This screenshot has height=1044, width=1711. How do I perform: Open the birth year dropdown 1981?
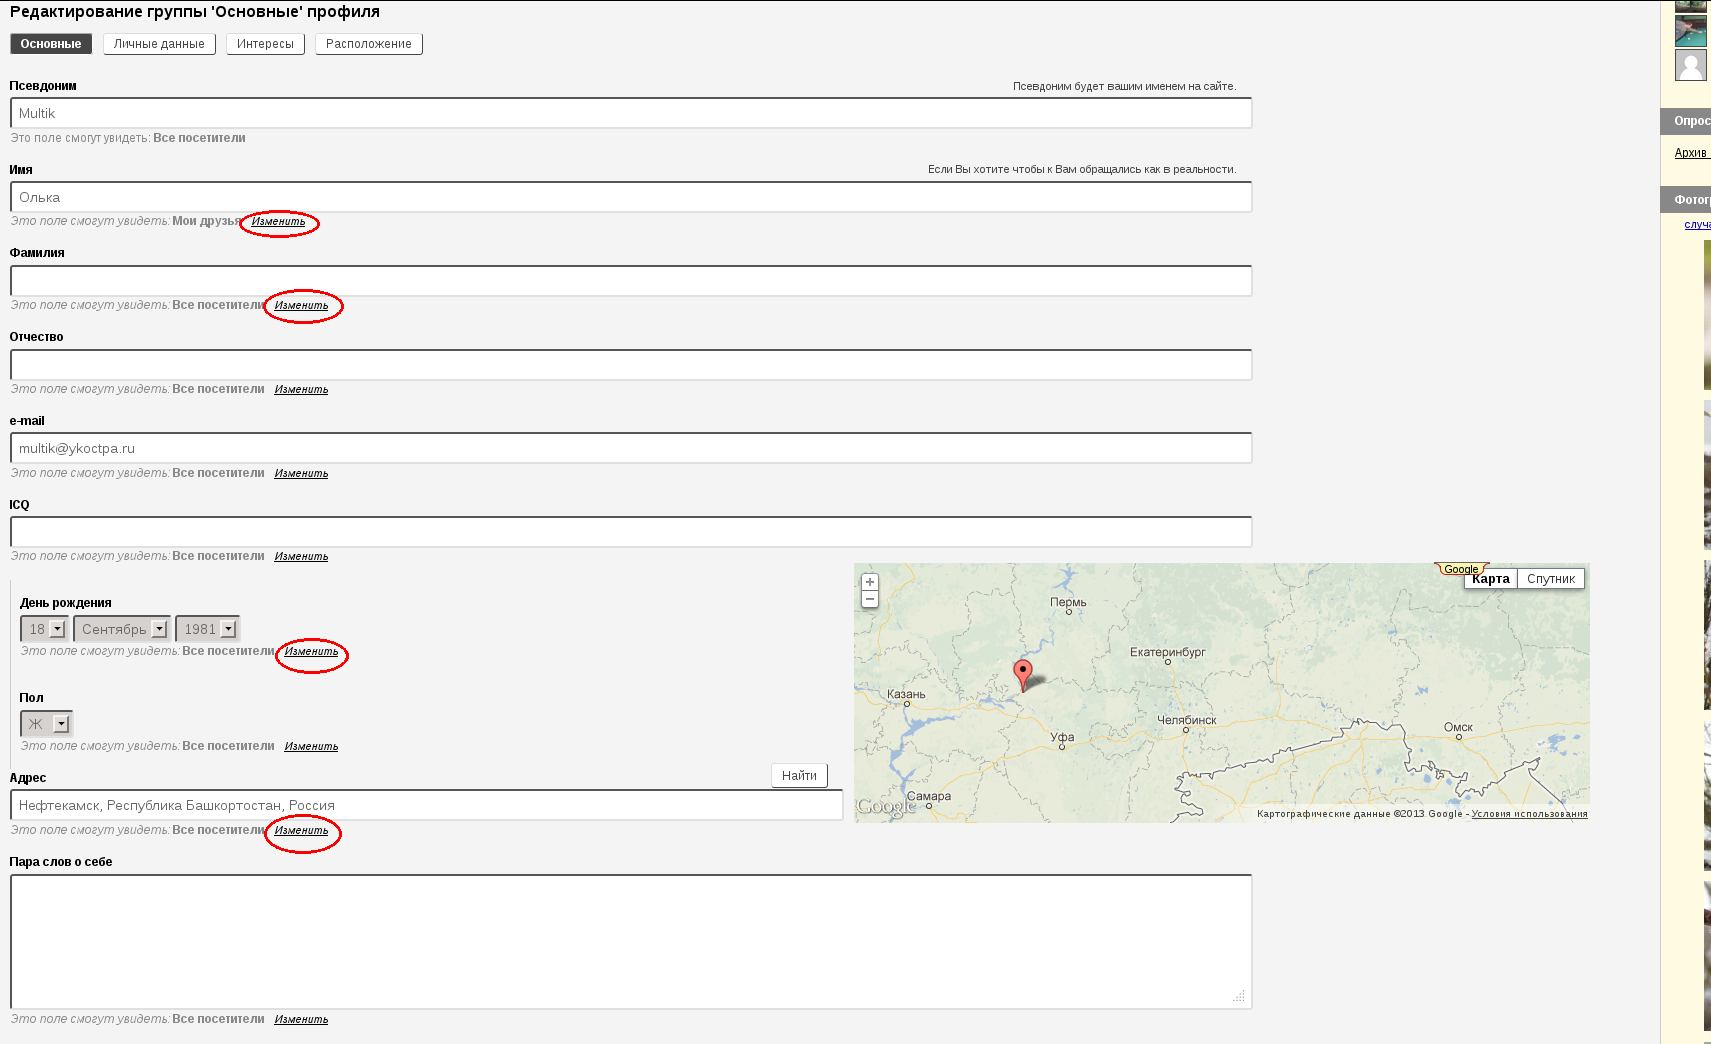coord(207,629)
